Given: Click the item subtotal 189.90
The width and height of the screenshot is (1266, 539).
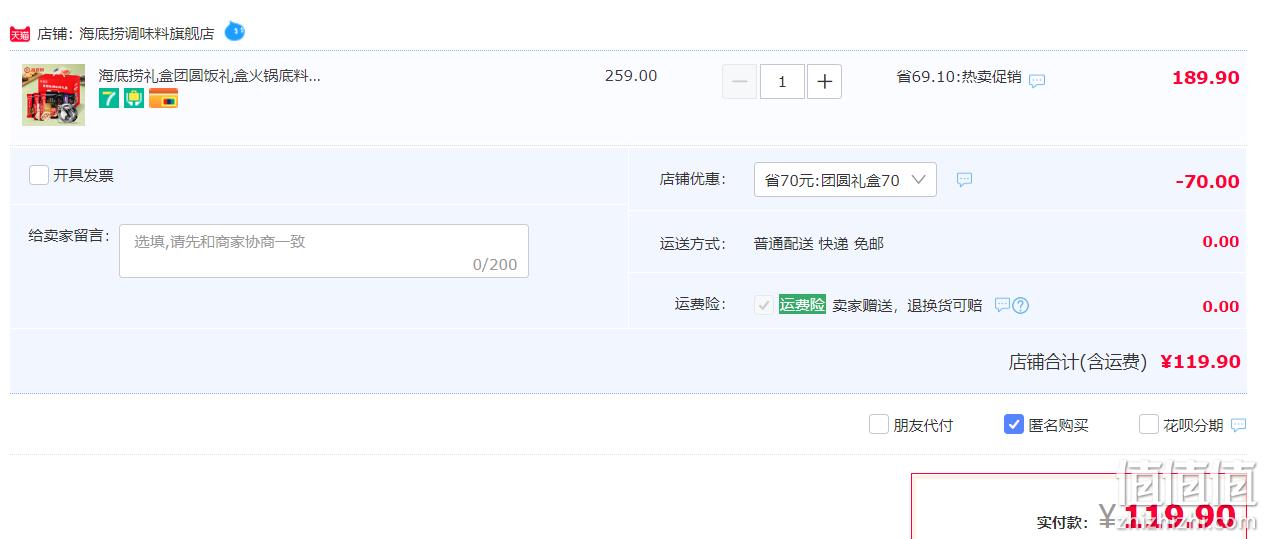Looking at the screenshot, I should click(x=1206, y=77).
